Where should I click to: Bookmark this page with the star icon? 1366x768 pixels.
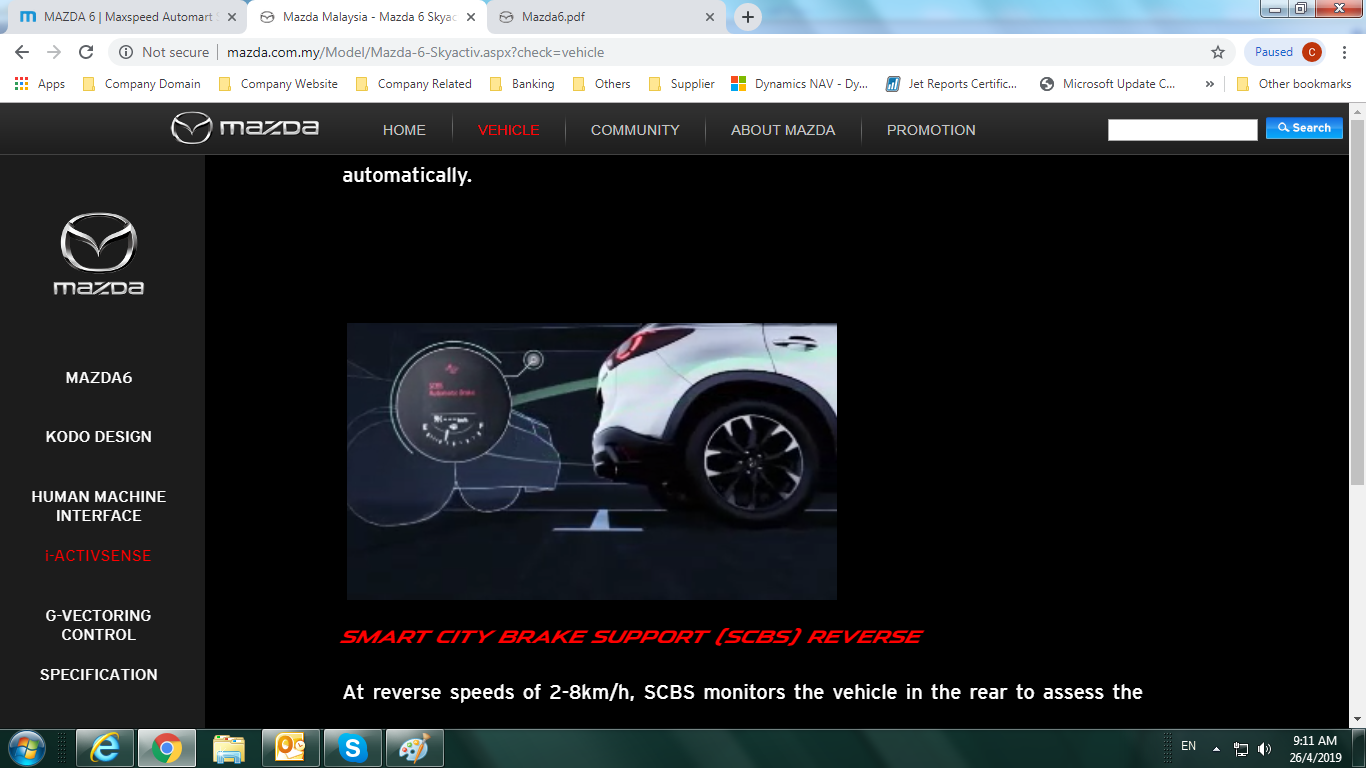pos(1218,52)
